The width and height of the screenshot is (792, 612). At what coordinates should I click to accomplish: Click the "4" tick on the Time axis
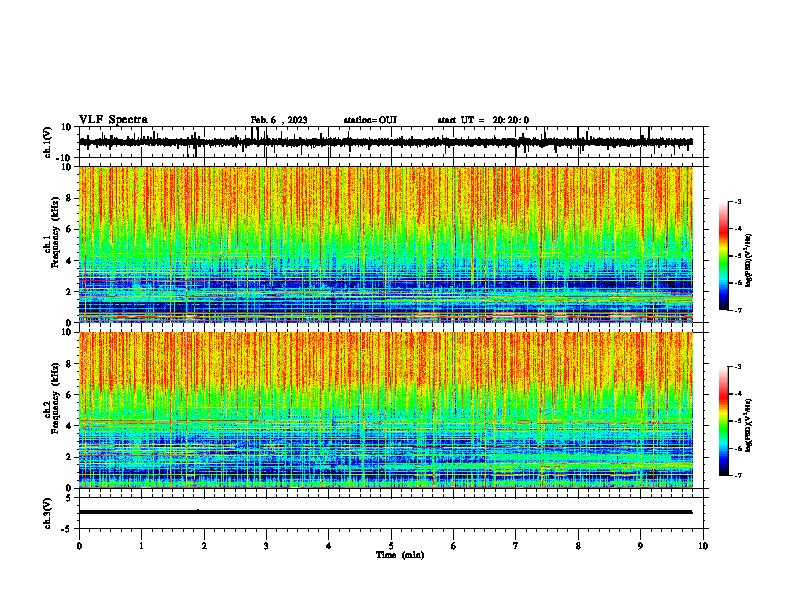(x=329, y=546)
